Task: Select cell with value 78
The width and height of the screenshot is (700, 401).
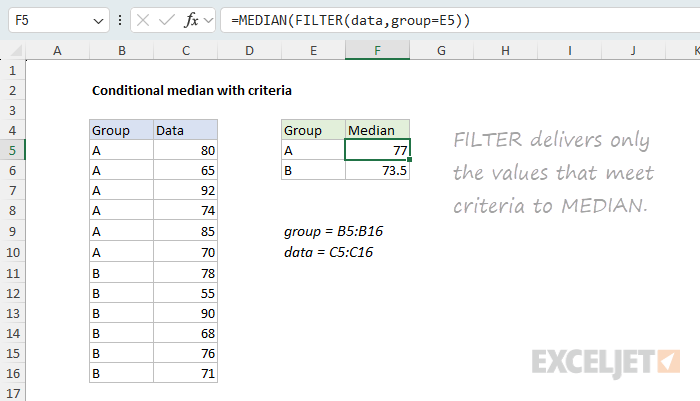Action: click(x=185, y=273)
